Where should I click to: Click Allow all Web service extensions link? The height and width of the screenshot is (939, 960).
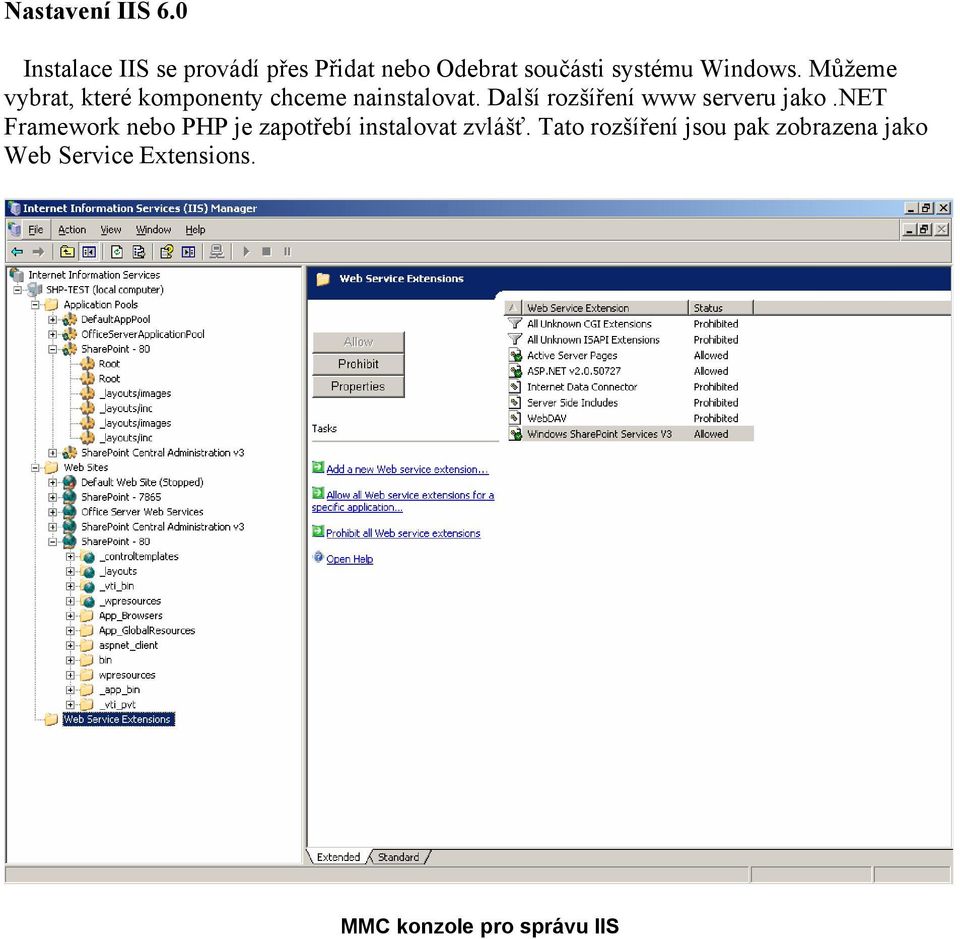(x=403, y=501)
